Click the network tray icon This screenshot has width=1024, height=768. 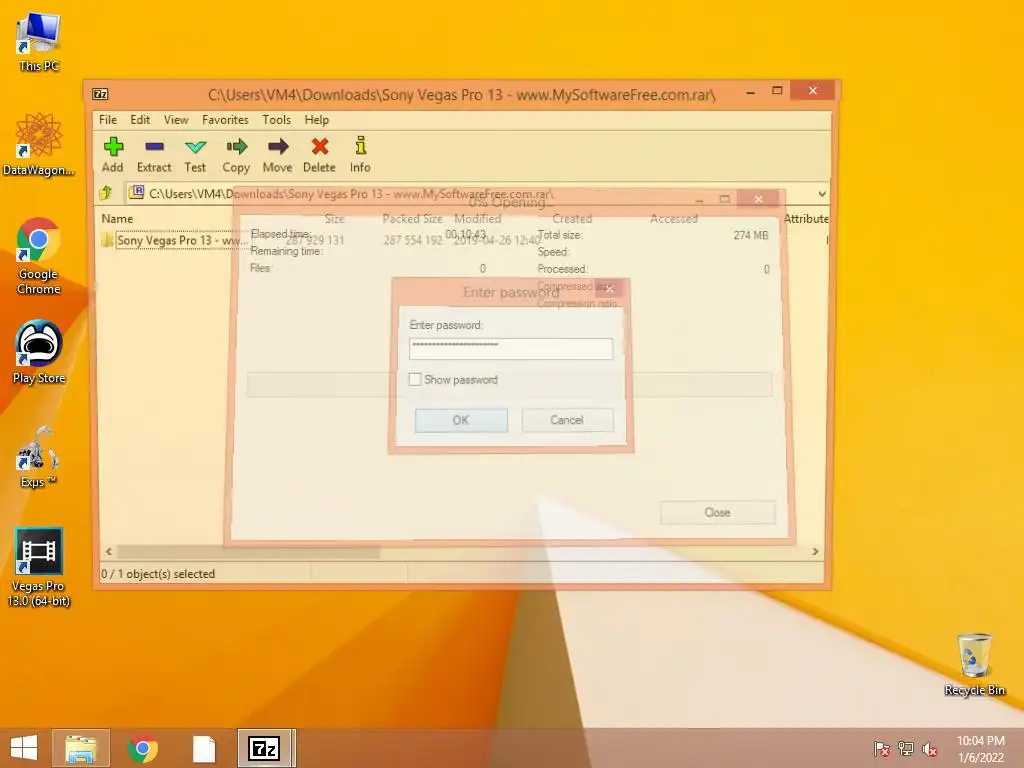coord(906,749)
